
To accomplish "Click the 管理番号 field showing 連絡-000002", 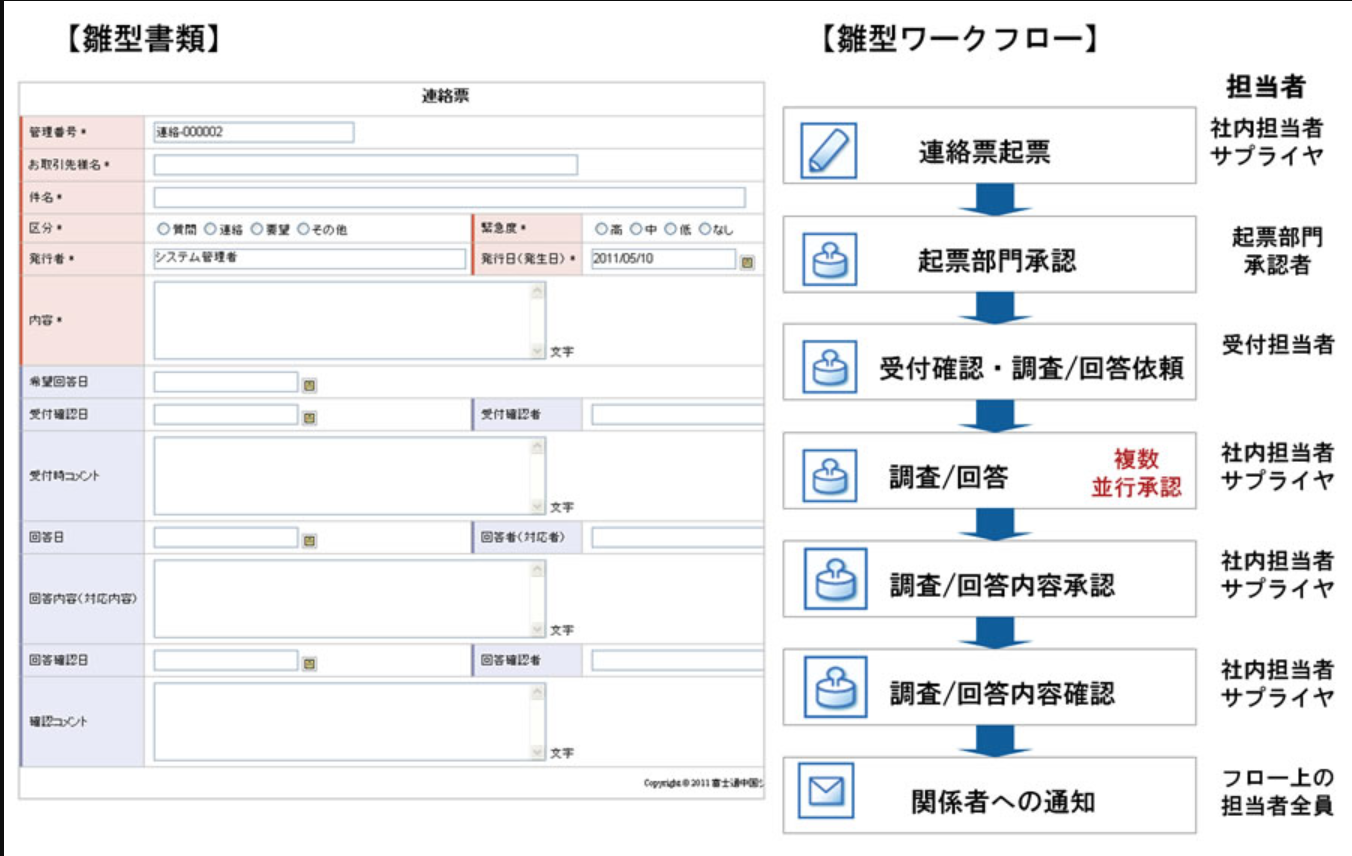I will [x=253, y=132].
